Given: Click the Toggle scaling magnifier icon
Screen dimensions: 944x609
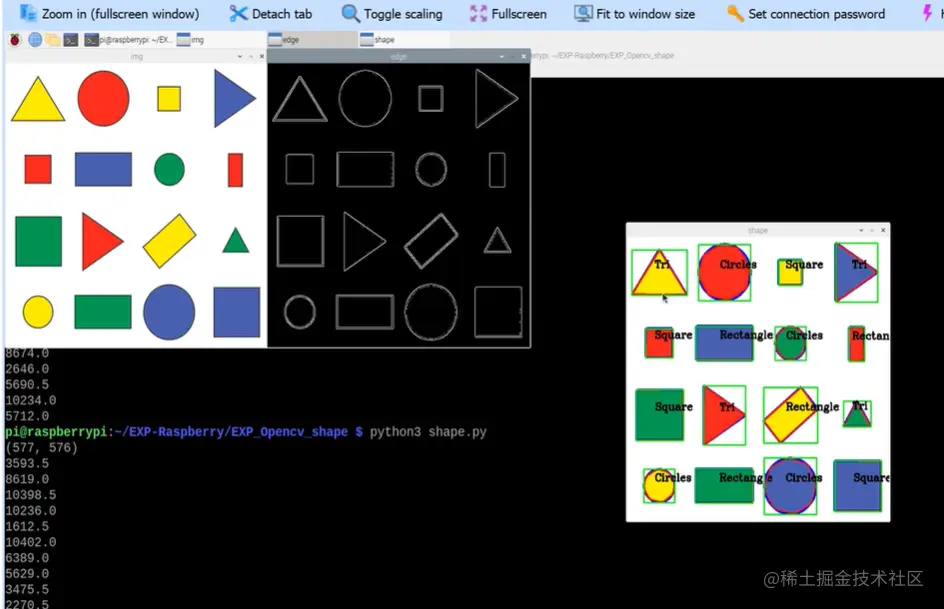Looking at the screenshot, I should tap(350, 13).
